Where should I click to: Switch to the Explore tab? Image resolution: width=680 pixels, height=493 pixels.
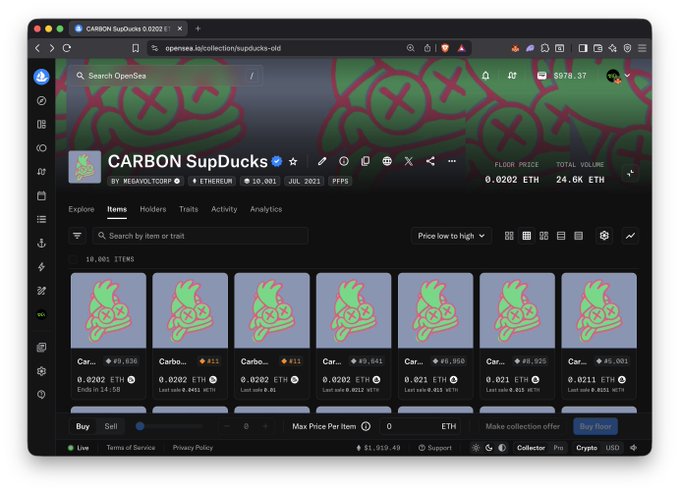coord(81,209)
